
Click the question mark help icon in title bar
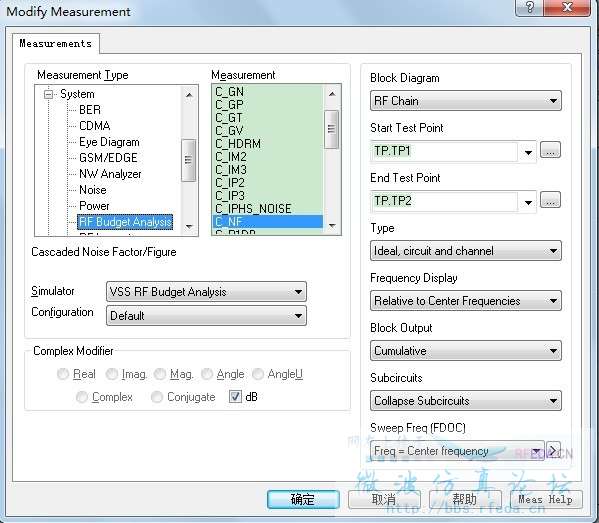click(x=530, y=7)
